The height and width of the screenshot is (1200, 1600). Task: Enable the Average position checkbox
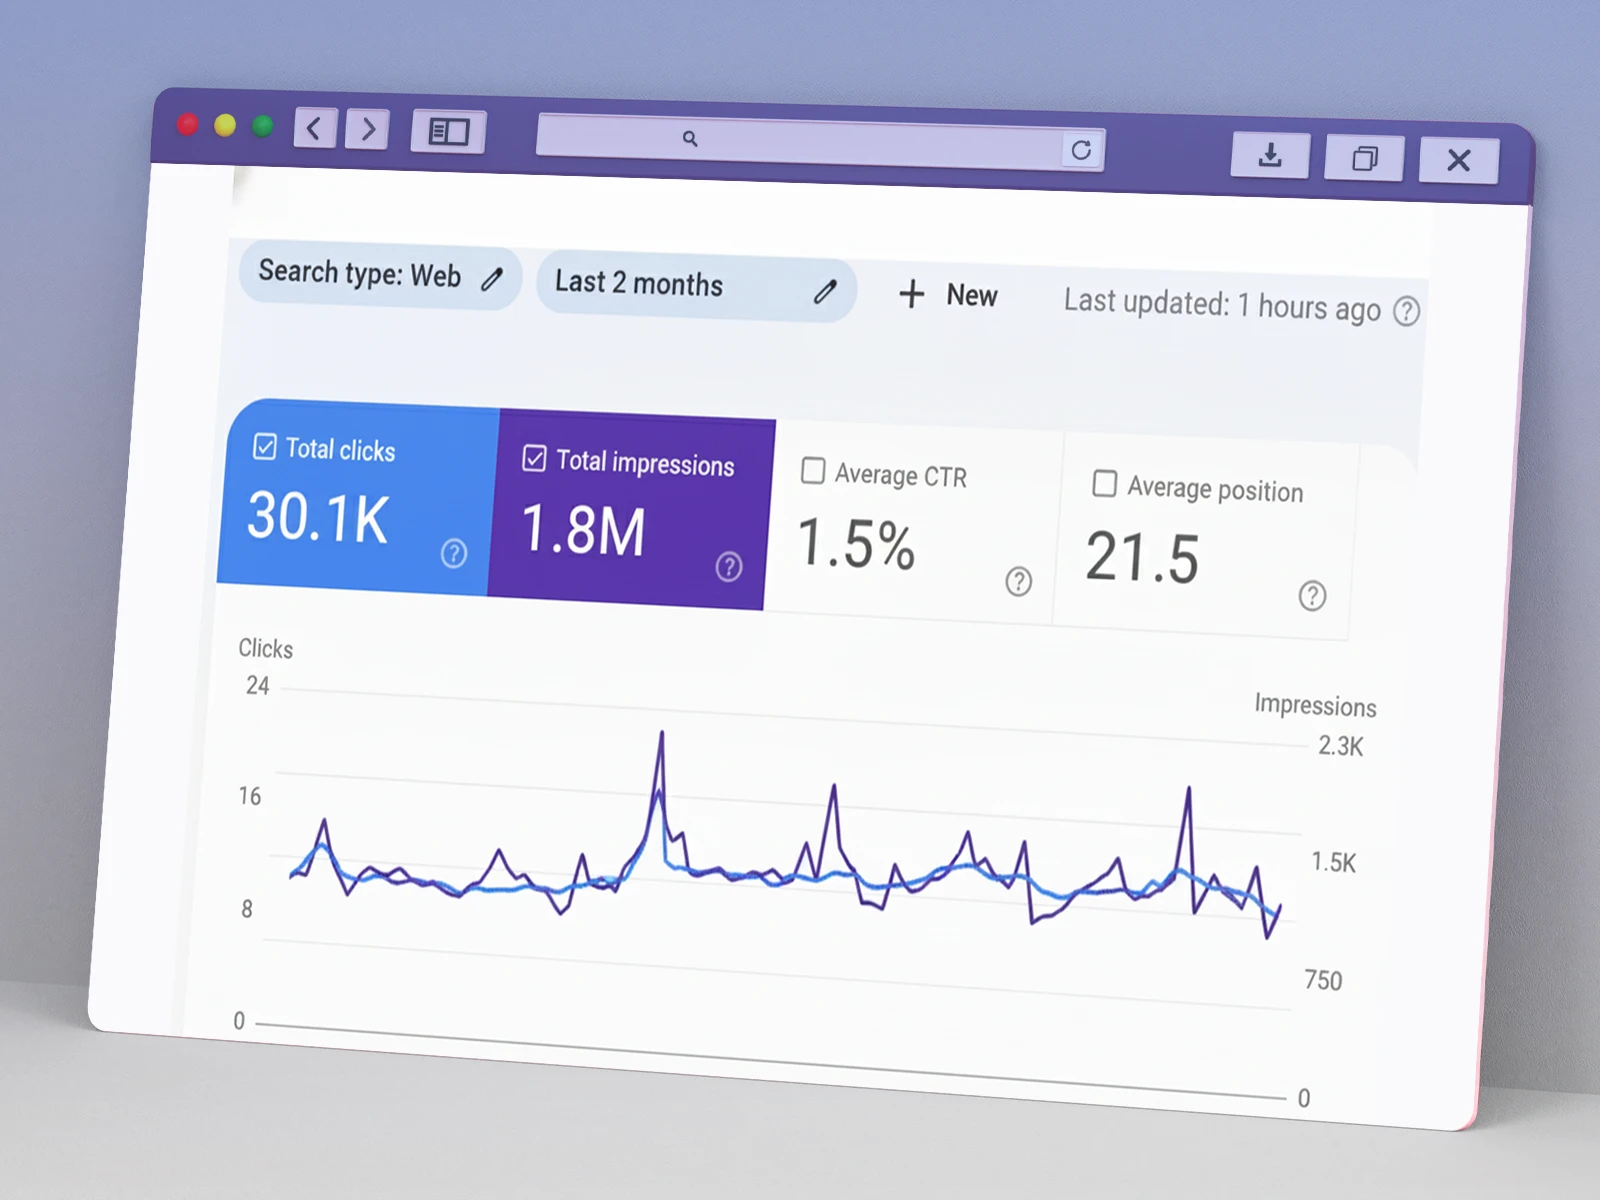1104,483
